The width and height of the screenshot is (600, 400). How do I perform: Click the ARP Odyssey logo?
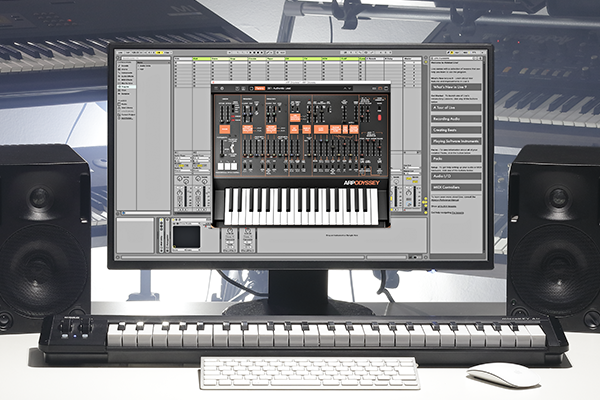tap(362, 183)
